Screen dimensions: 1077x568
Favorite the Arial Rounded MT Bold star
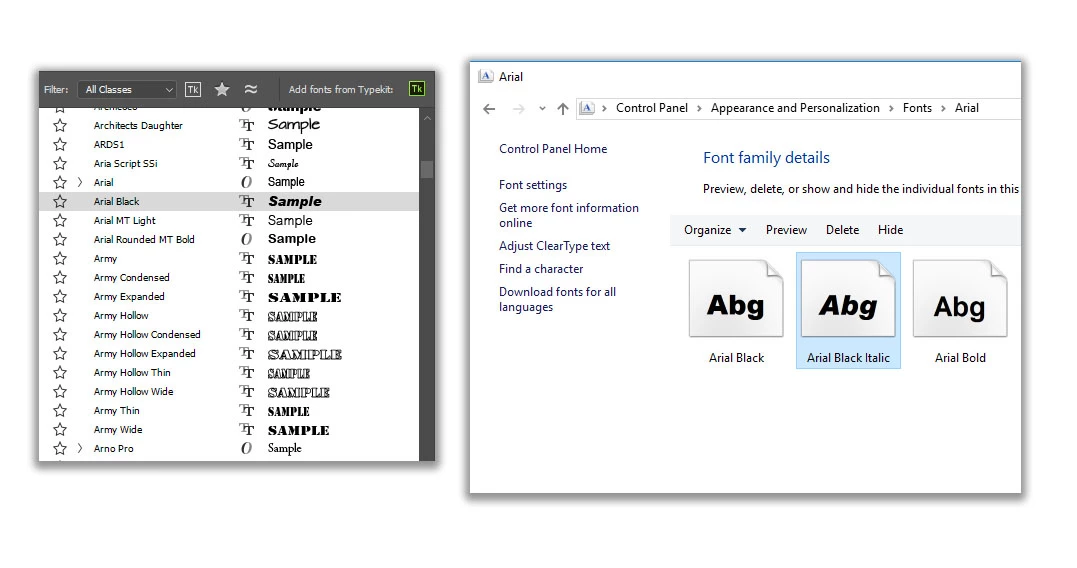[60, 240]
